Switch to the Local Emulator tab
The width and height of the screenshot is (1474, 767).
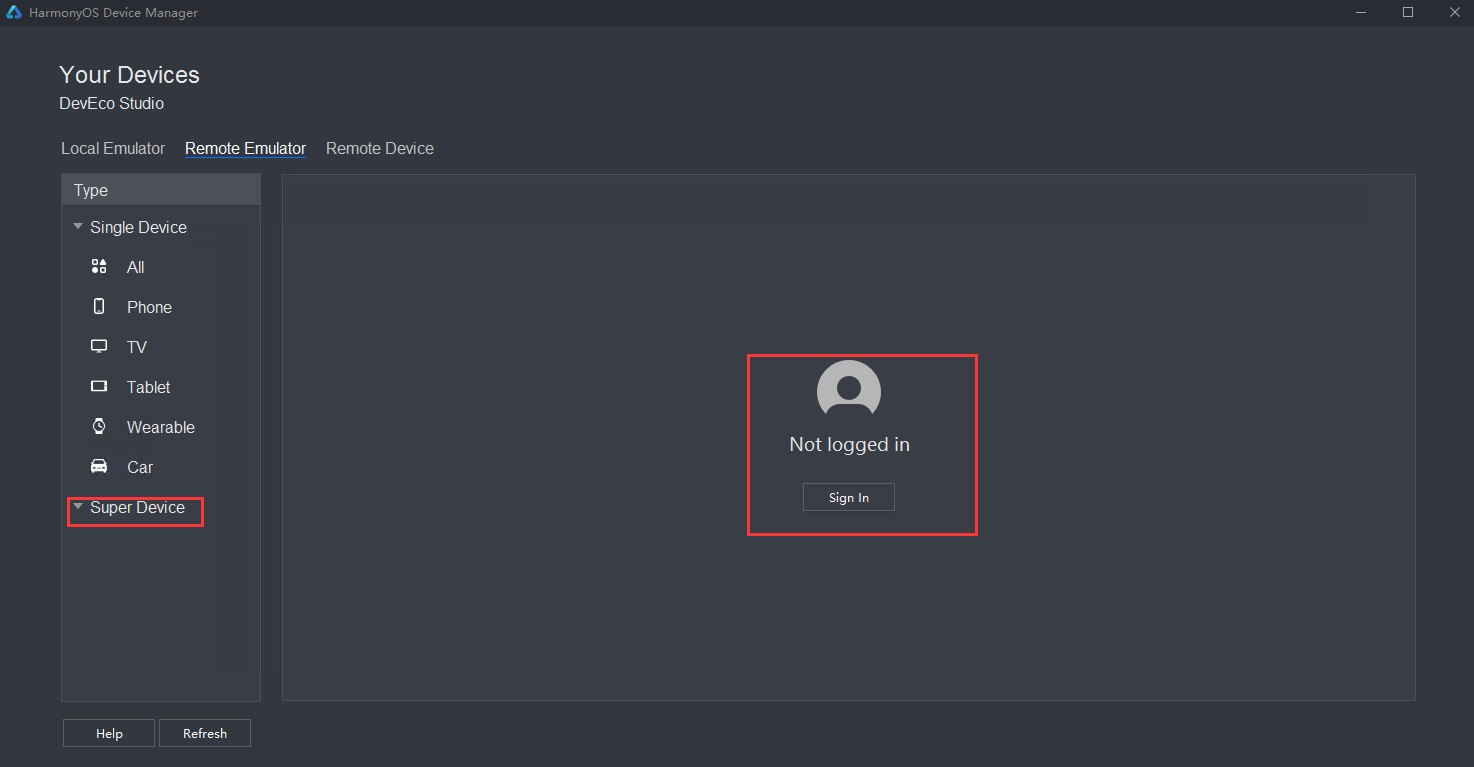click(113, 148)
